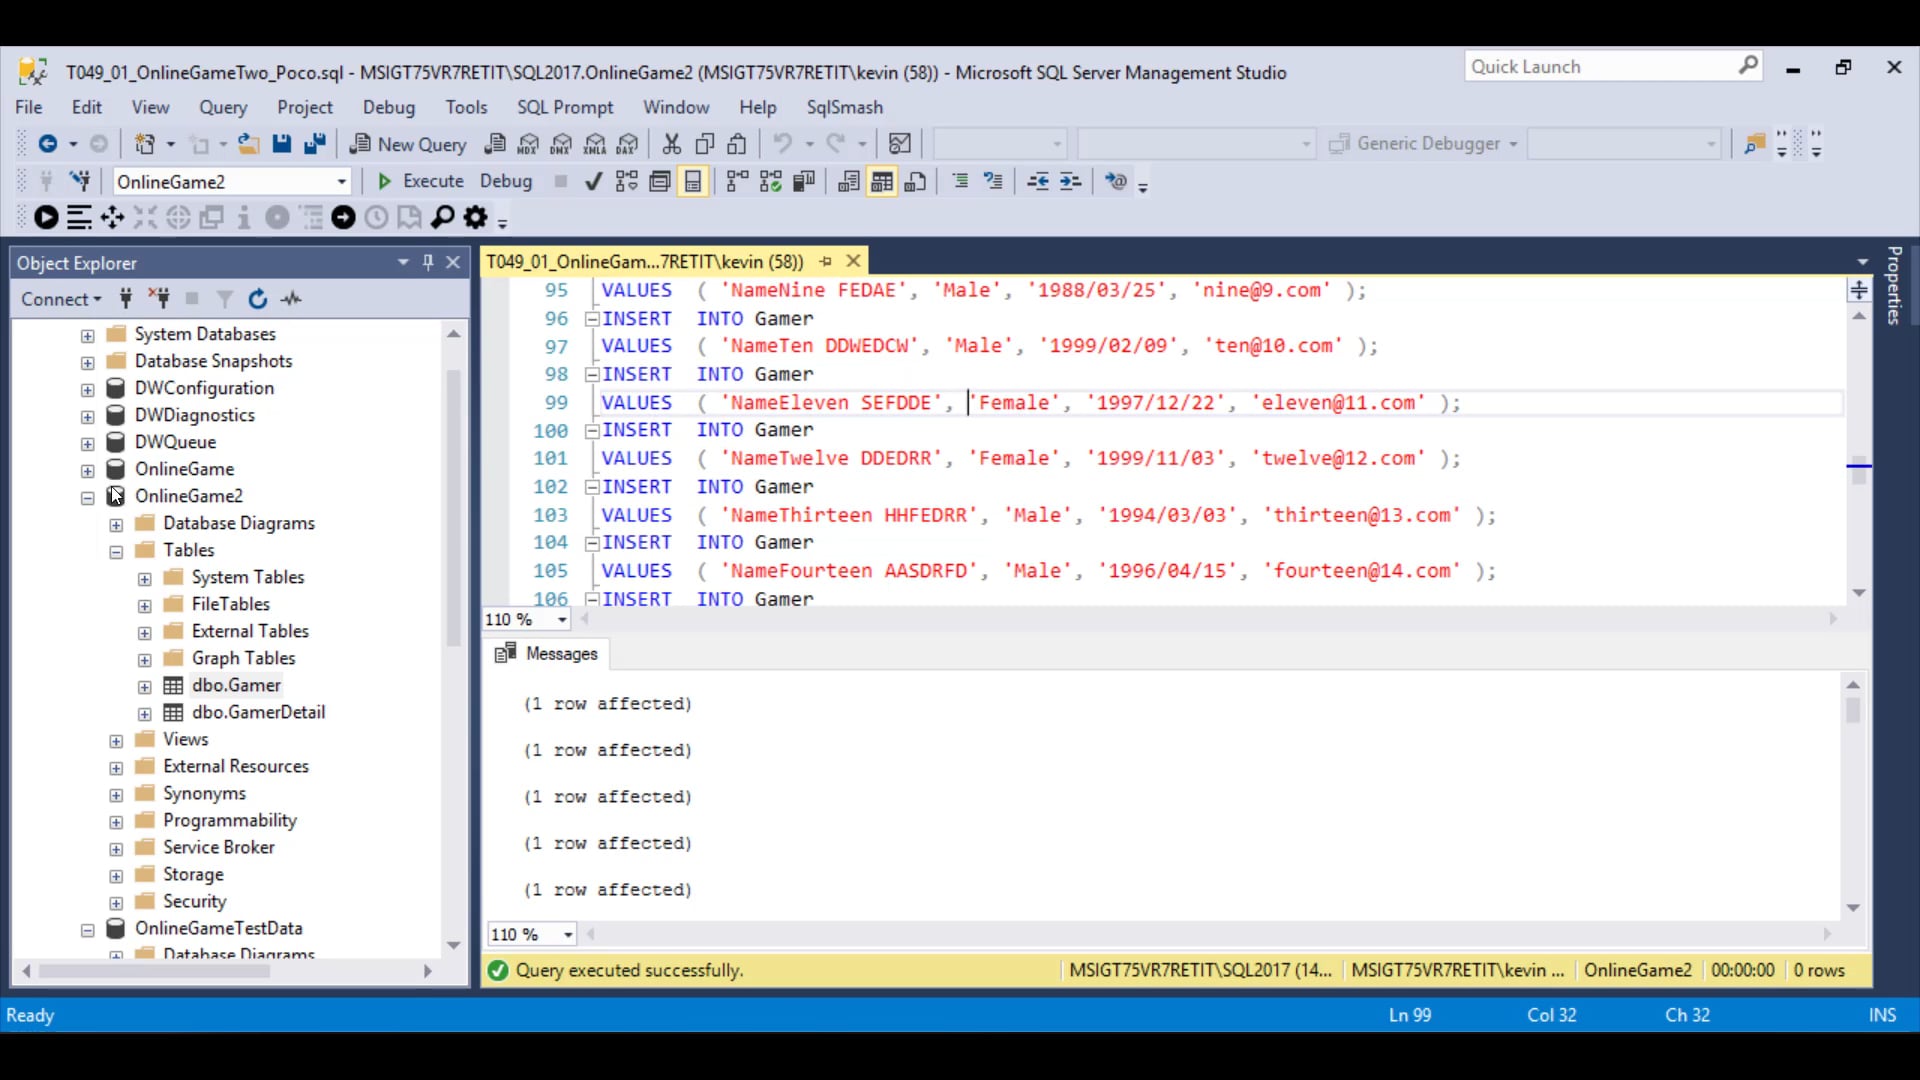Viewport: 1920px width, 1080px height.
Task: Click the Debug button
Action: 505,181
